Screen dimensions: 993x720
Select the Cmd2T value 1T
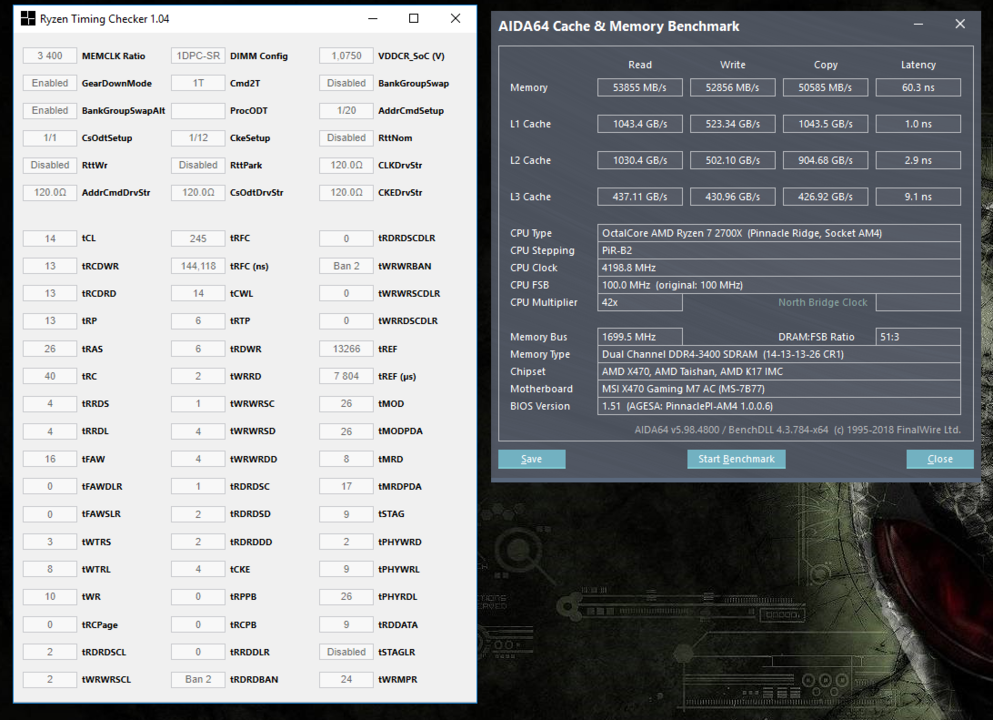coord(198,83)
